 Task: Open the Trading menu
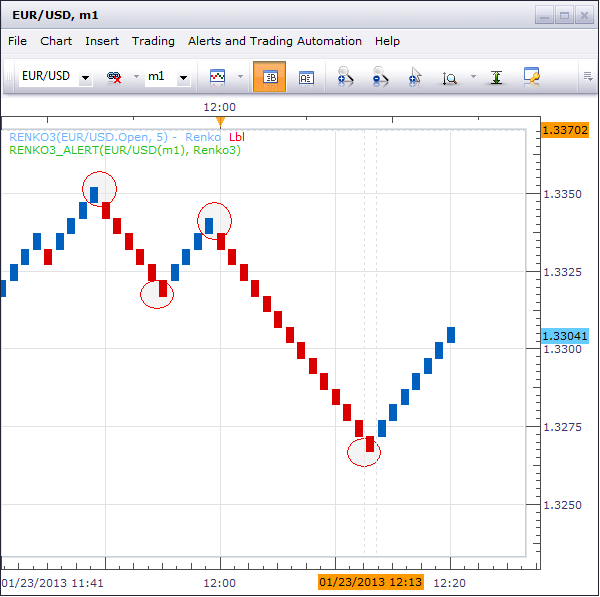pos(153,41)
